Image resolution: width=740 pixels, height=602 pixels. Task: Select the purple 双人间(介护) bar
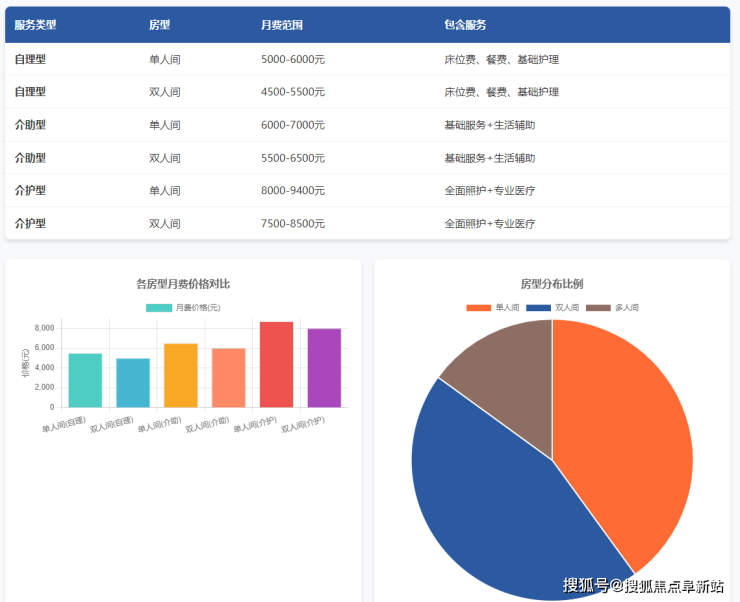click(324, 368)
